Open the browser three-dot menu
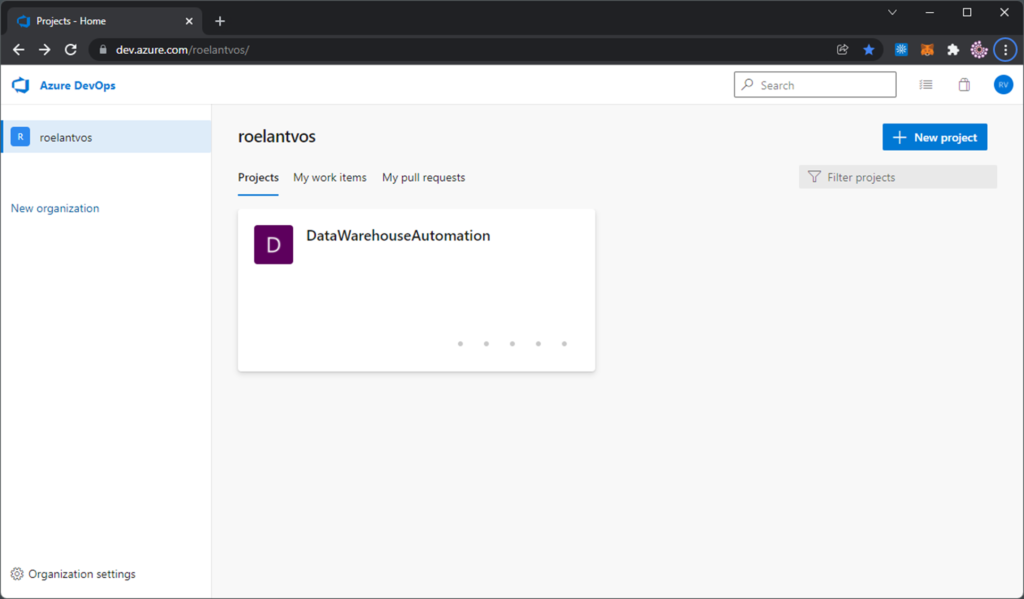 (x=1006, y=48)
